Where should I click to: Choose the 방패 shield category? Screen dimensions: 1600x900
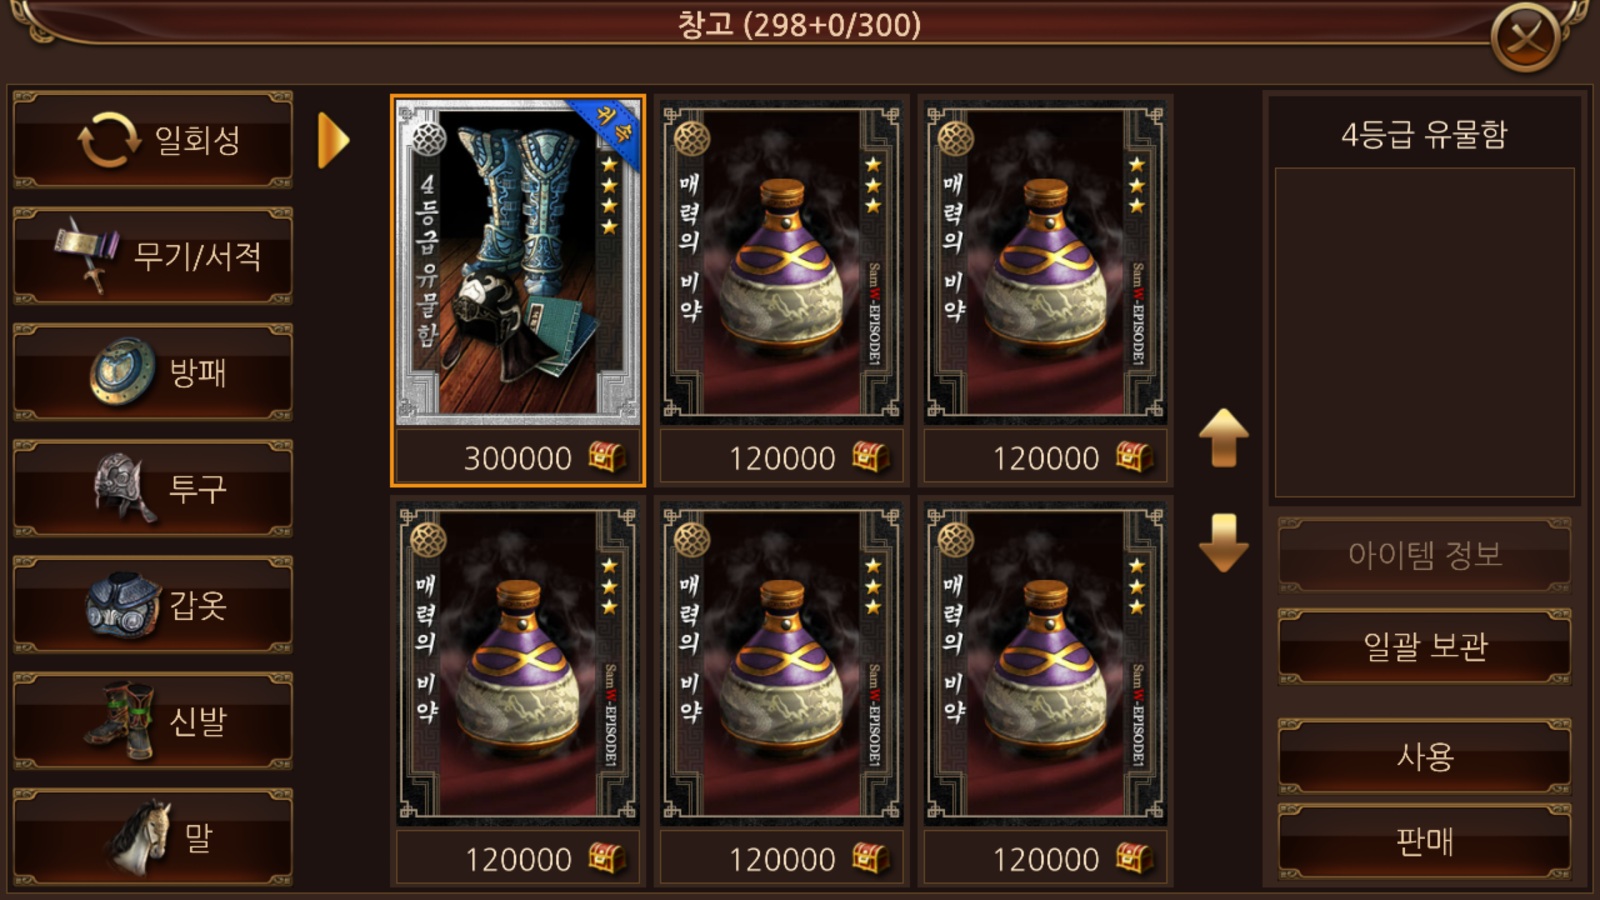pos(153,372)
